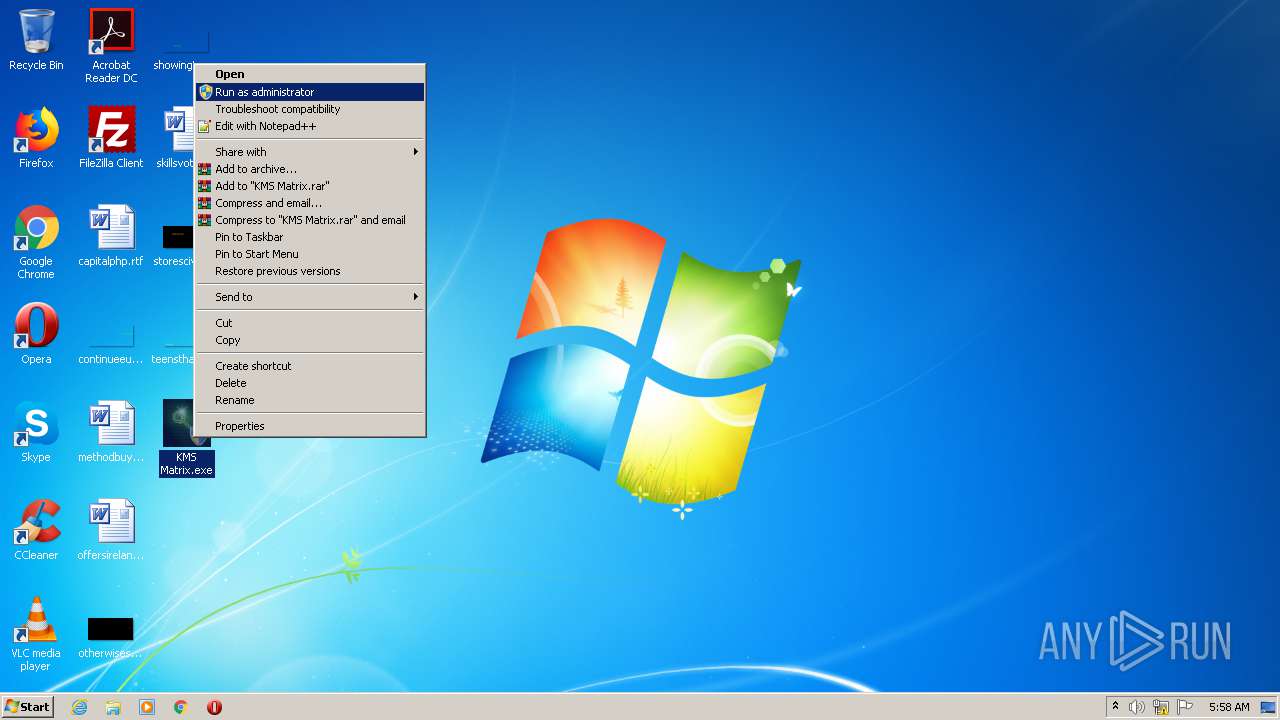Open Windows Explorer folder in taskbar
1280x720 pixels.
coord(113,707)
